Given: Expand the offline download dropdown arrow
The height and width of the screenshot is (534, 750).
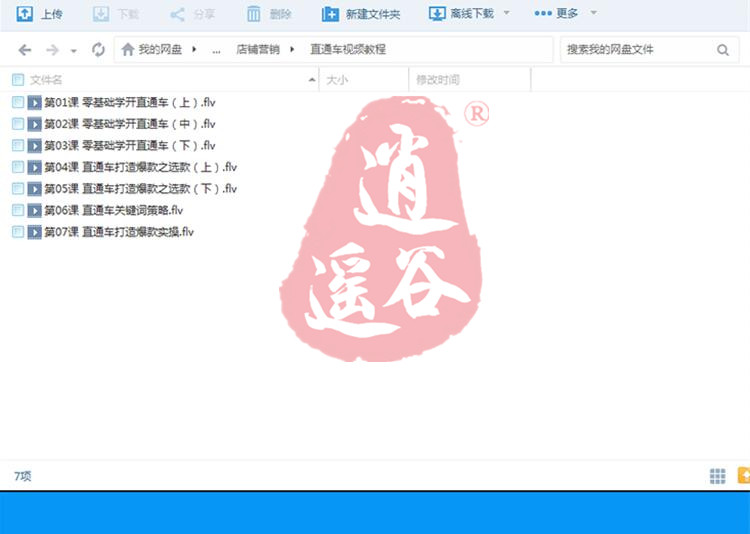Looking at the screenshot, I should (507, 13).
